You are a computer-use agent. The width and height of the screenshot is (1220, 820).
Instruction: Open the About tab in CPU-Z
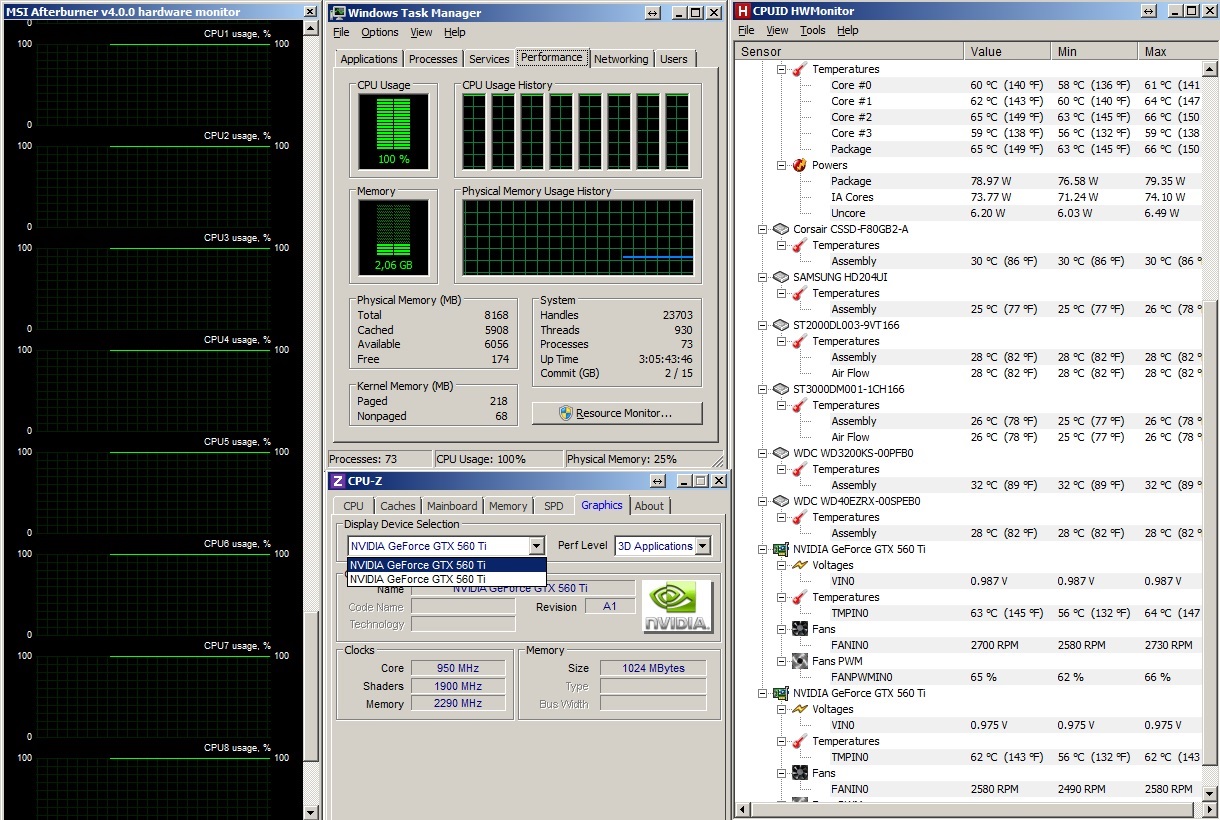649,506
